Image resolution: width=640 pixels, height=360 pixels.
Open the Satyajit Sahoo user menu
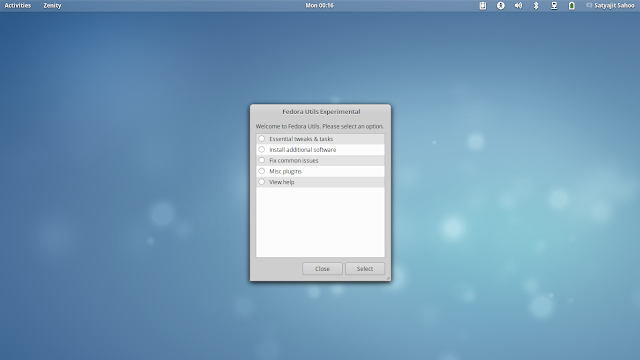614,6
